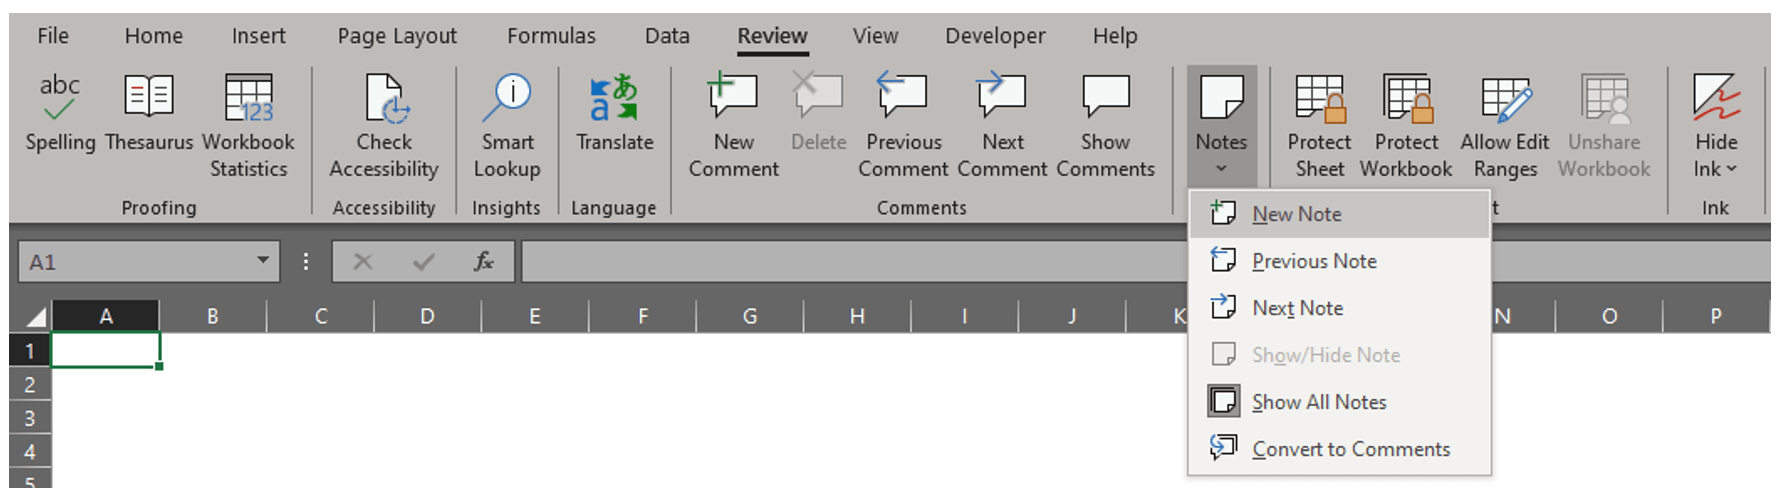Viewport: 1778px width, 495px height.
Task: Choose Convert to Comments menu item
Action: (1350, 449)
